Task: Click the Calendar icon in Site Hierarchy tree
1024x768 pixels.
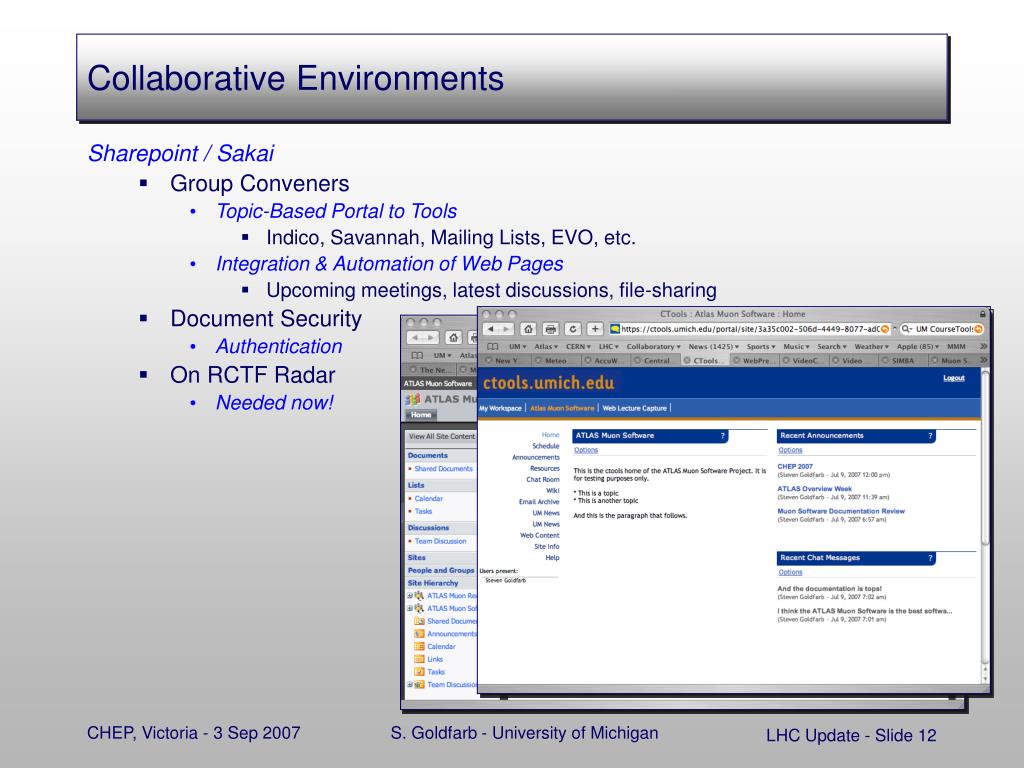Action: [419, 647]
